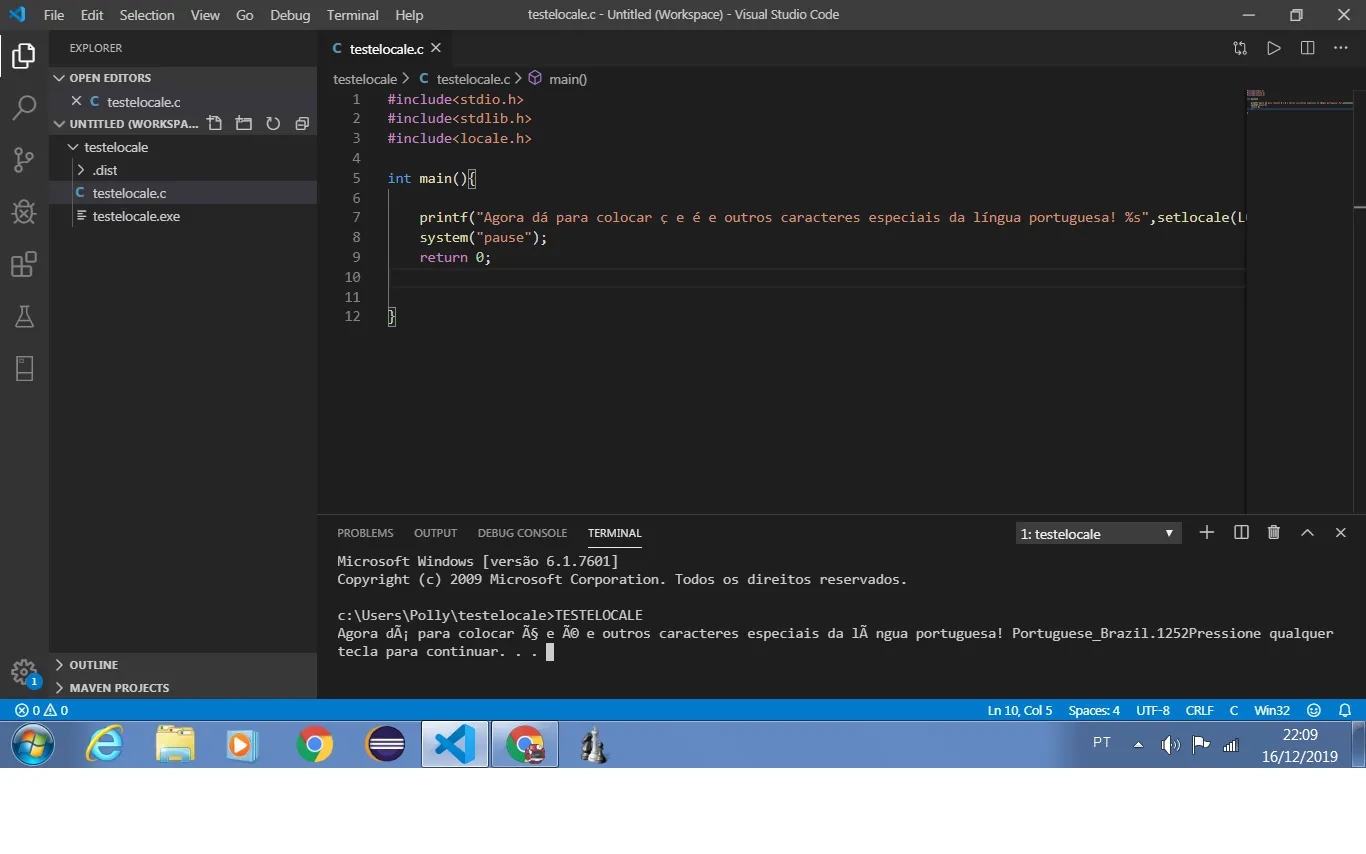Click the Run code play button
This screenshot has width=1366, height=854.
tap(1273, 48)
